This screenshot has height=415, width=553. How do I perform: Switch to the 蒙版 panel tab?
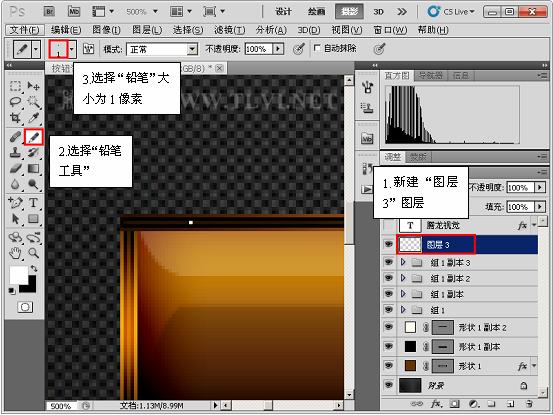418,157
